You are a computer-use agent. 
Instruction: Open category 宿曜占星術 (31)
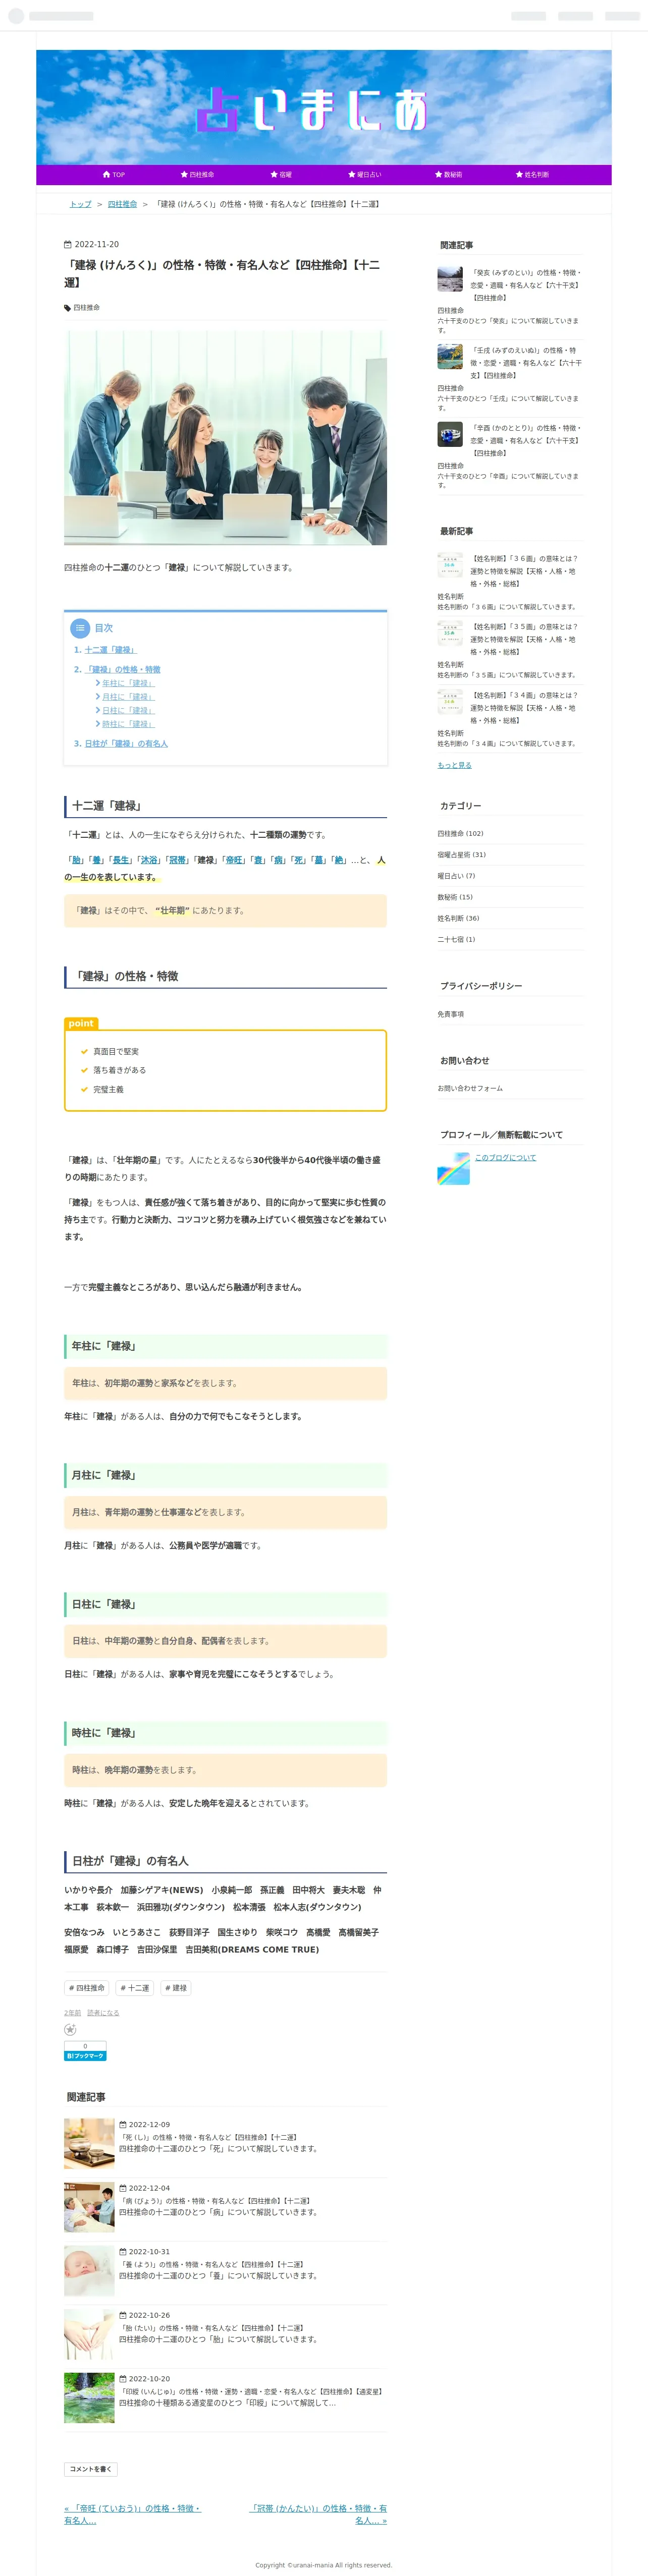click(x=461, y=855)
